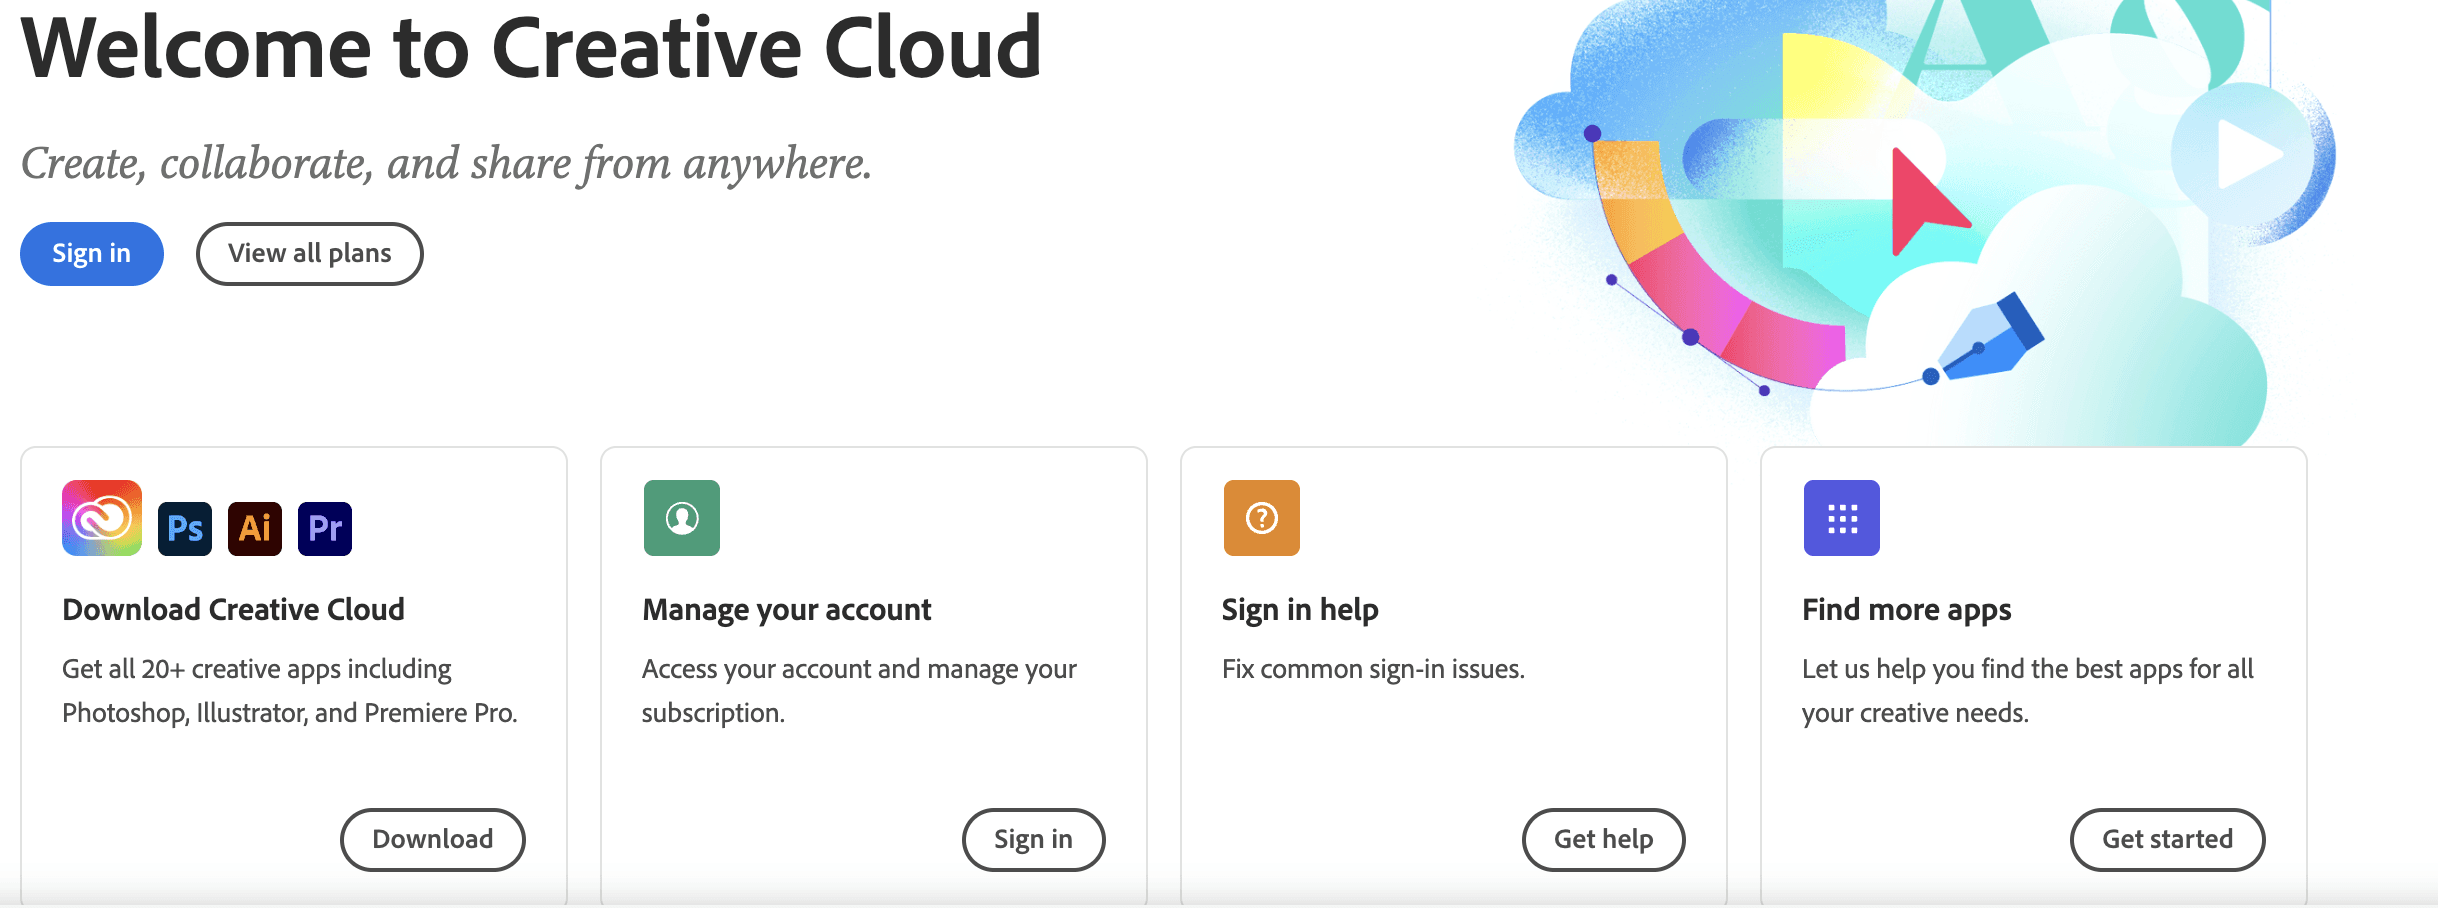Click the Photoshop Ps icon
Viewport: 2438px width, 908px height.
click(x=185, y=528)
